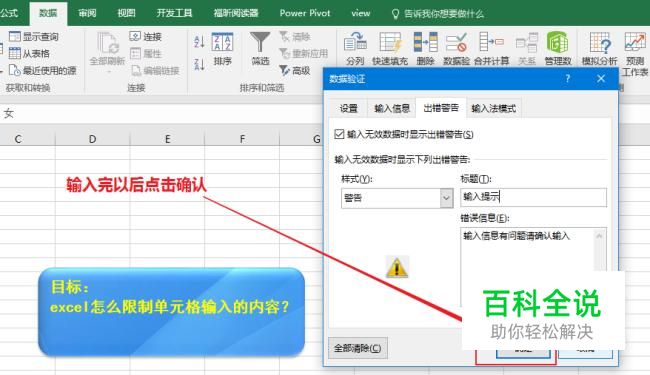Open 高级 (Advanced) filter options

[x=295, y=70]
